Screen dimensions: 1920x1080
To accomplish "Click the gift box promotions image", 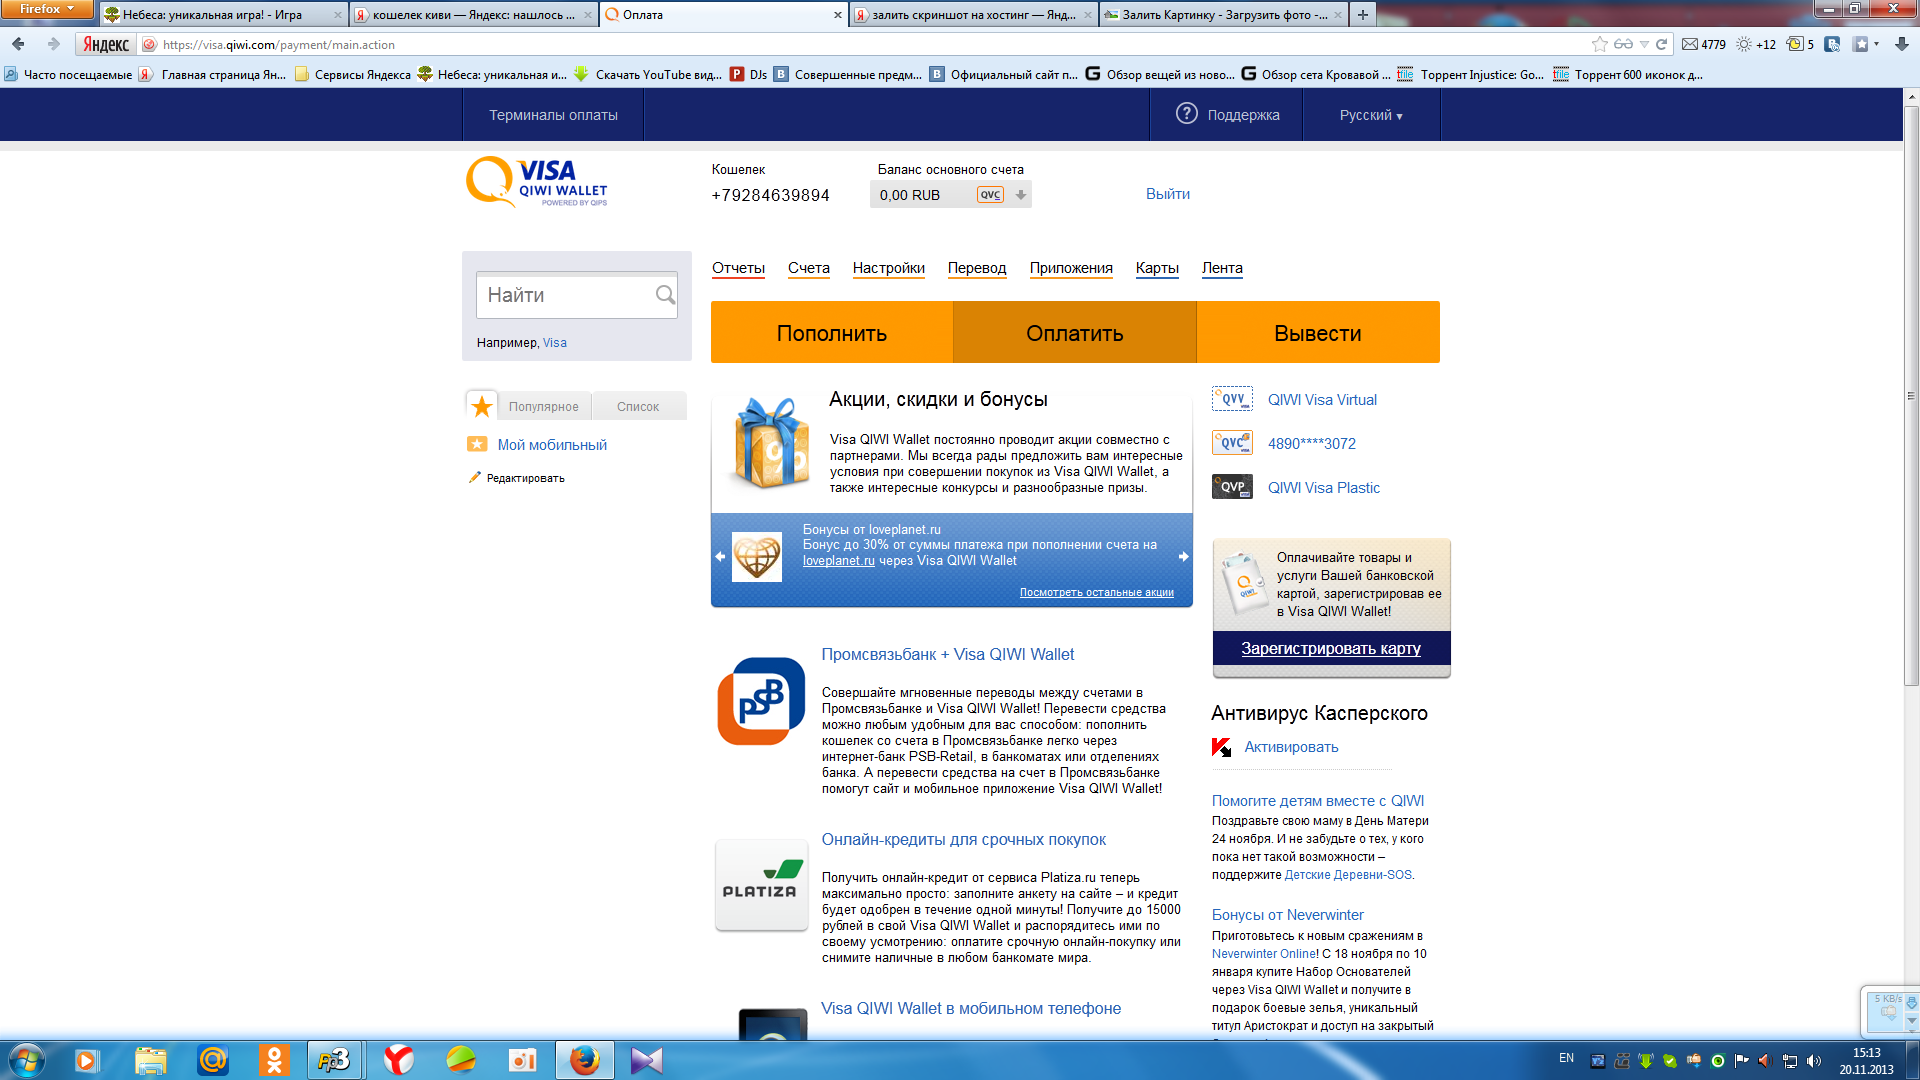I will [x=770, y=443].
